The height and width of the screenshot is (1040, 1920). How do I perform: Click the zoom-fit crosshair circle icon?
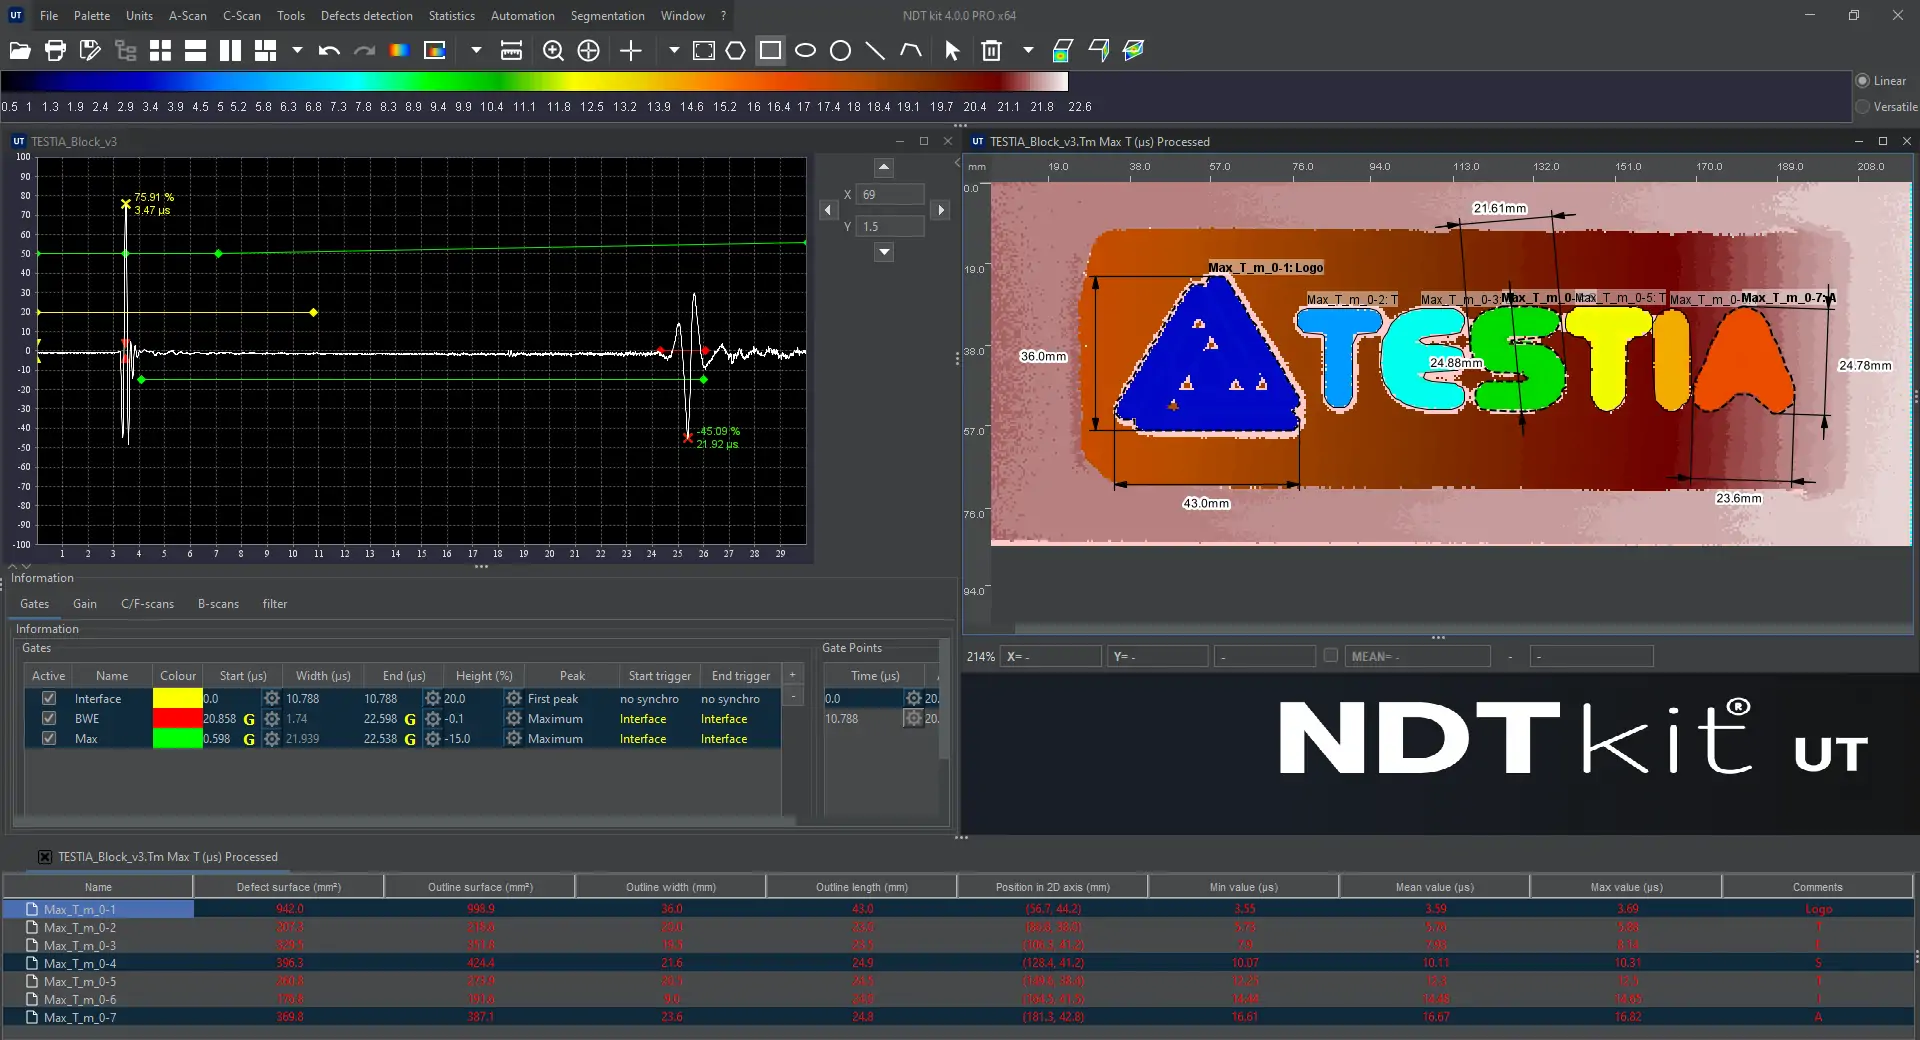(x=589, y=51)
